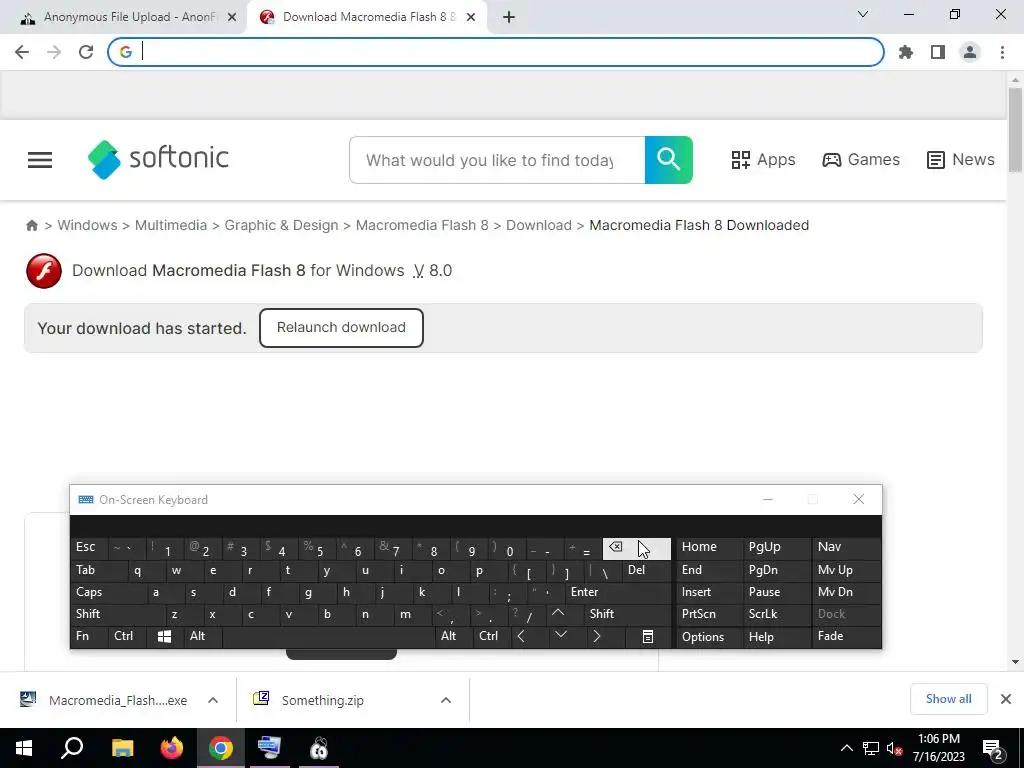Screen dimensions: 1024x768
Task: Open On-Screen Keyboard Options
Action: [709, 637]
